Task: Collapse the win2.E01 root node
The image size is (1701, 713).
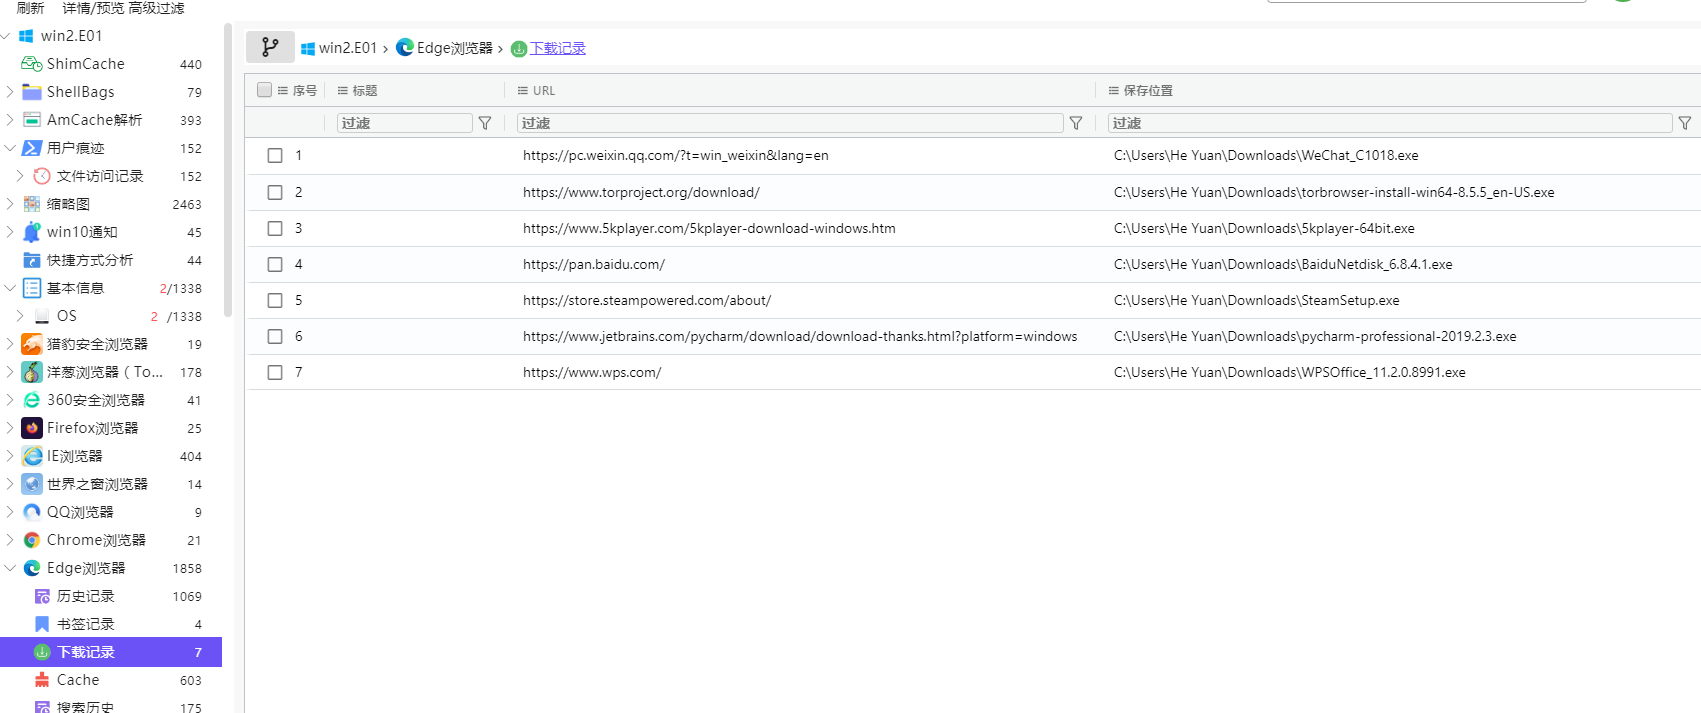Action: tap(7, 36)
